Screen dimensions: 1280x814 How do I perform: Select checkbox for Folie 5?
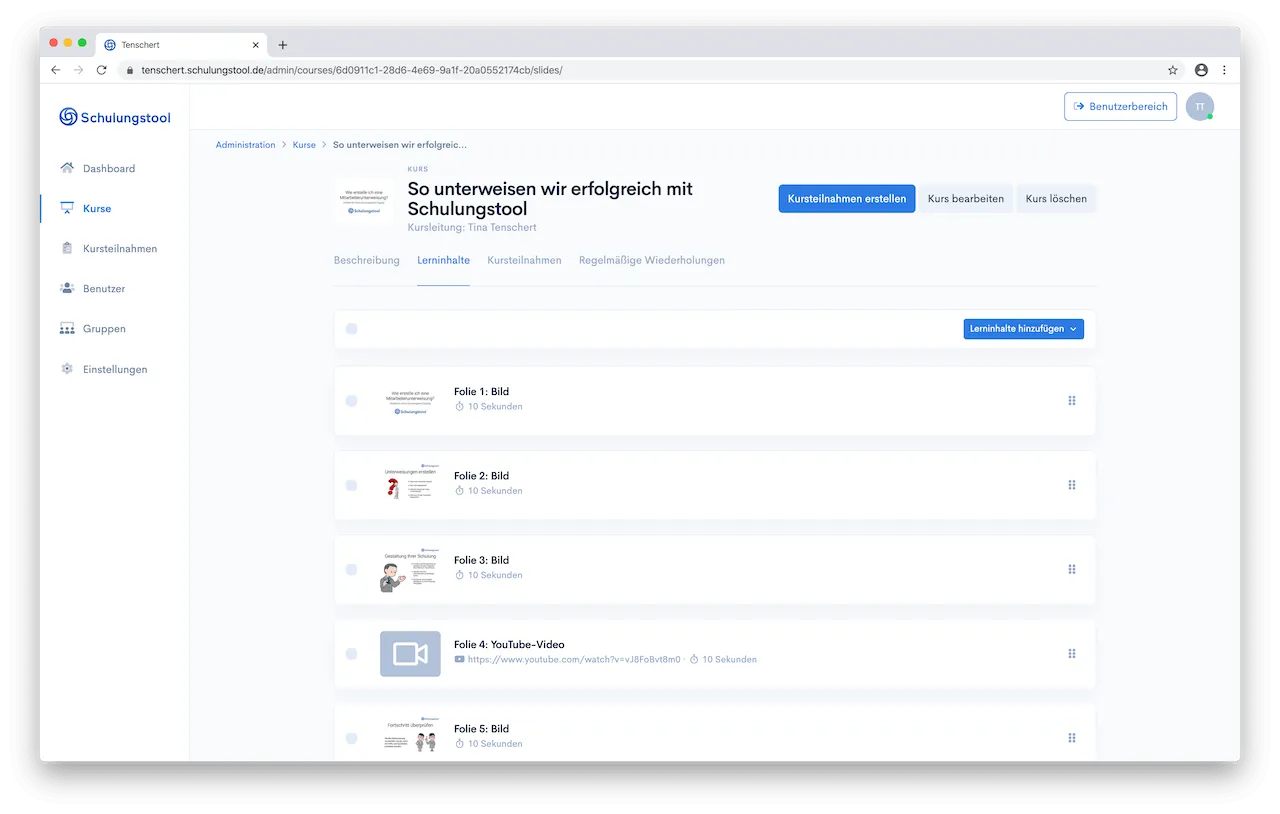pyautogui.click(x=351, y=738)
